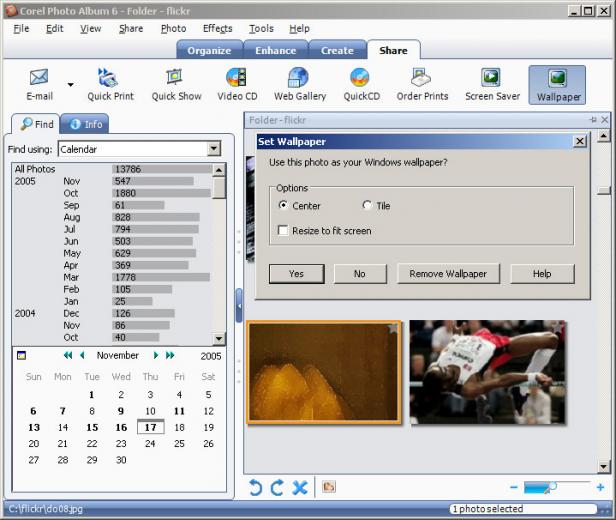Screen dimensions: 616x520
Task: Select 2004 Dec row with 126 photos
Action: coord(112,313)
